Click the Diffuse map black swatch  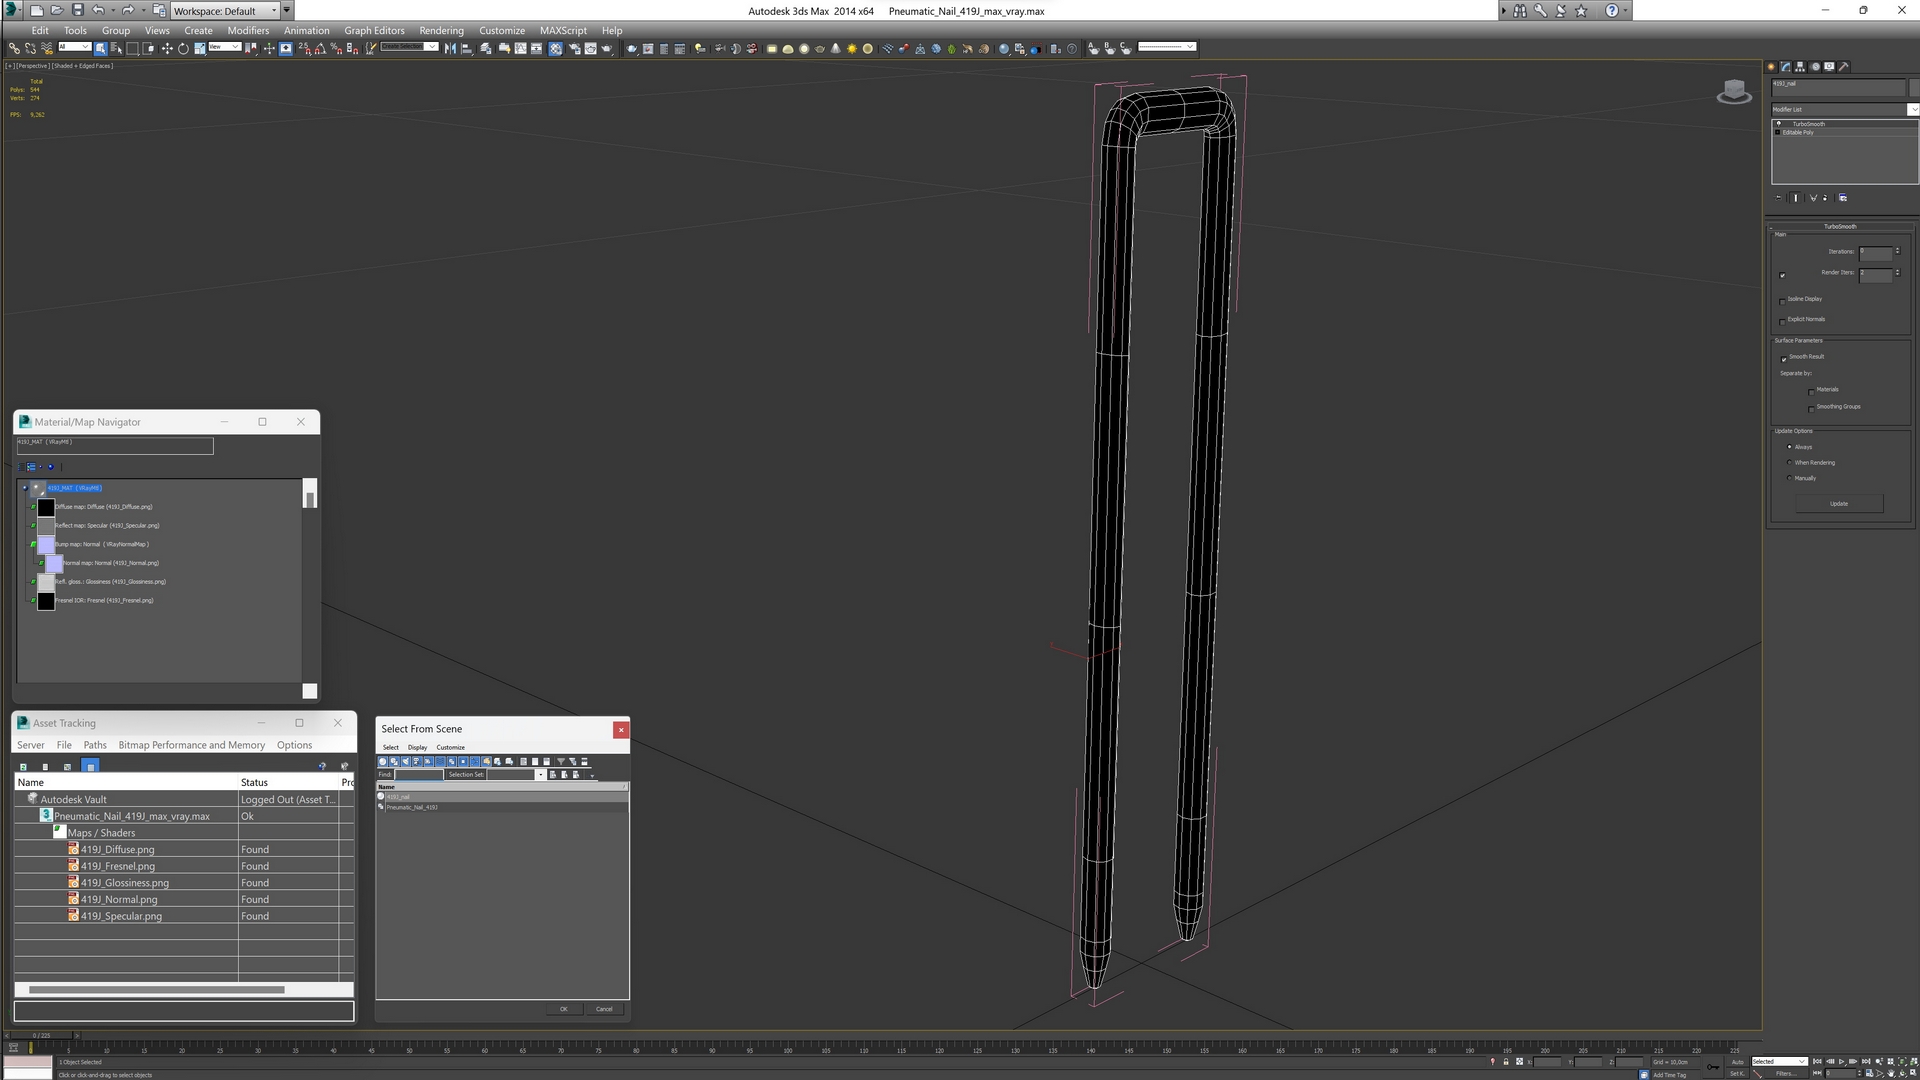pos(46,507)
